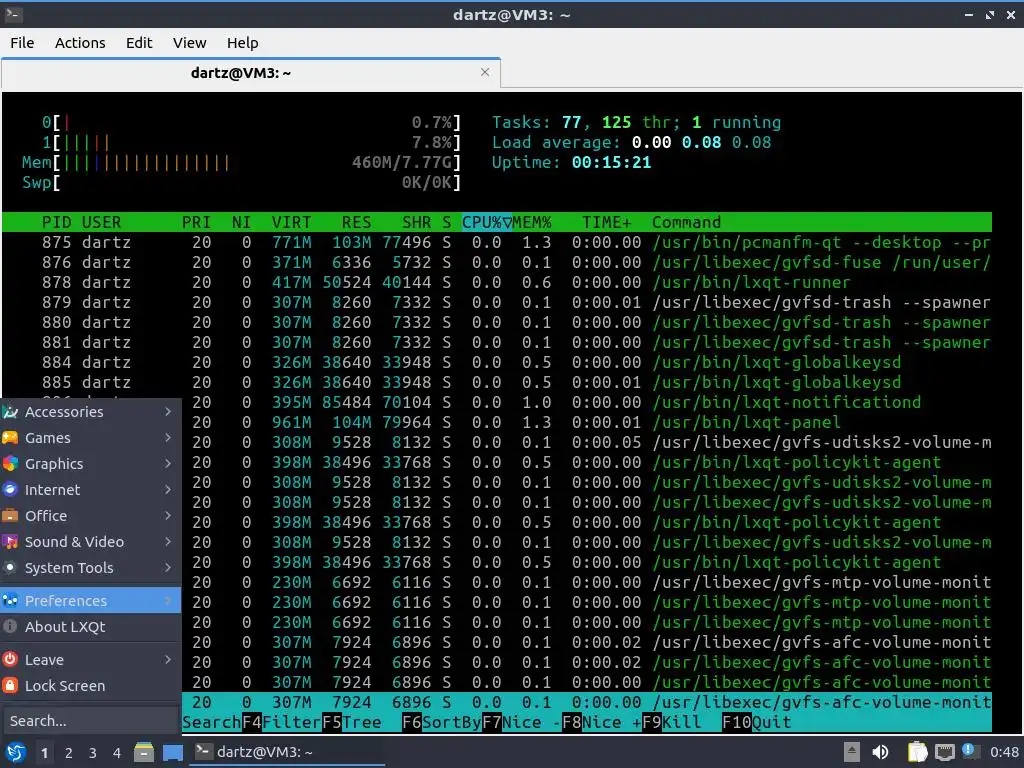Open the volume speaker icon in tray
The image size is (1024, 768).
coord(880,752)
